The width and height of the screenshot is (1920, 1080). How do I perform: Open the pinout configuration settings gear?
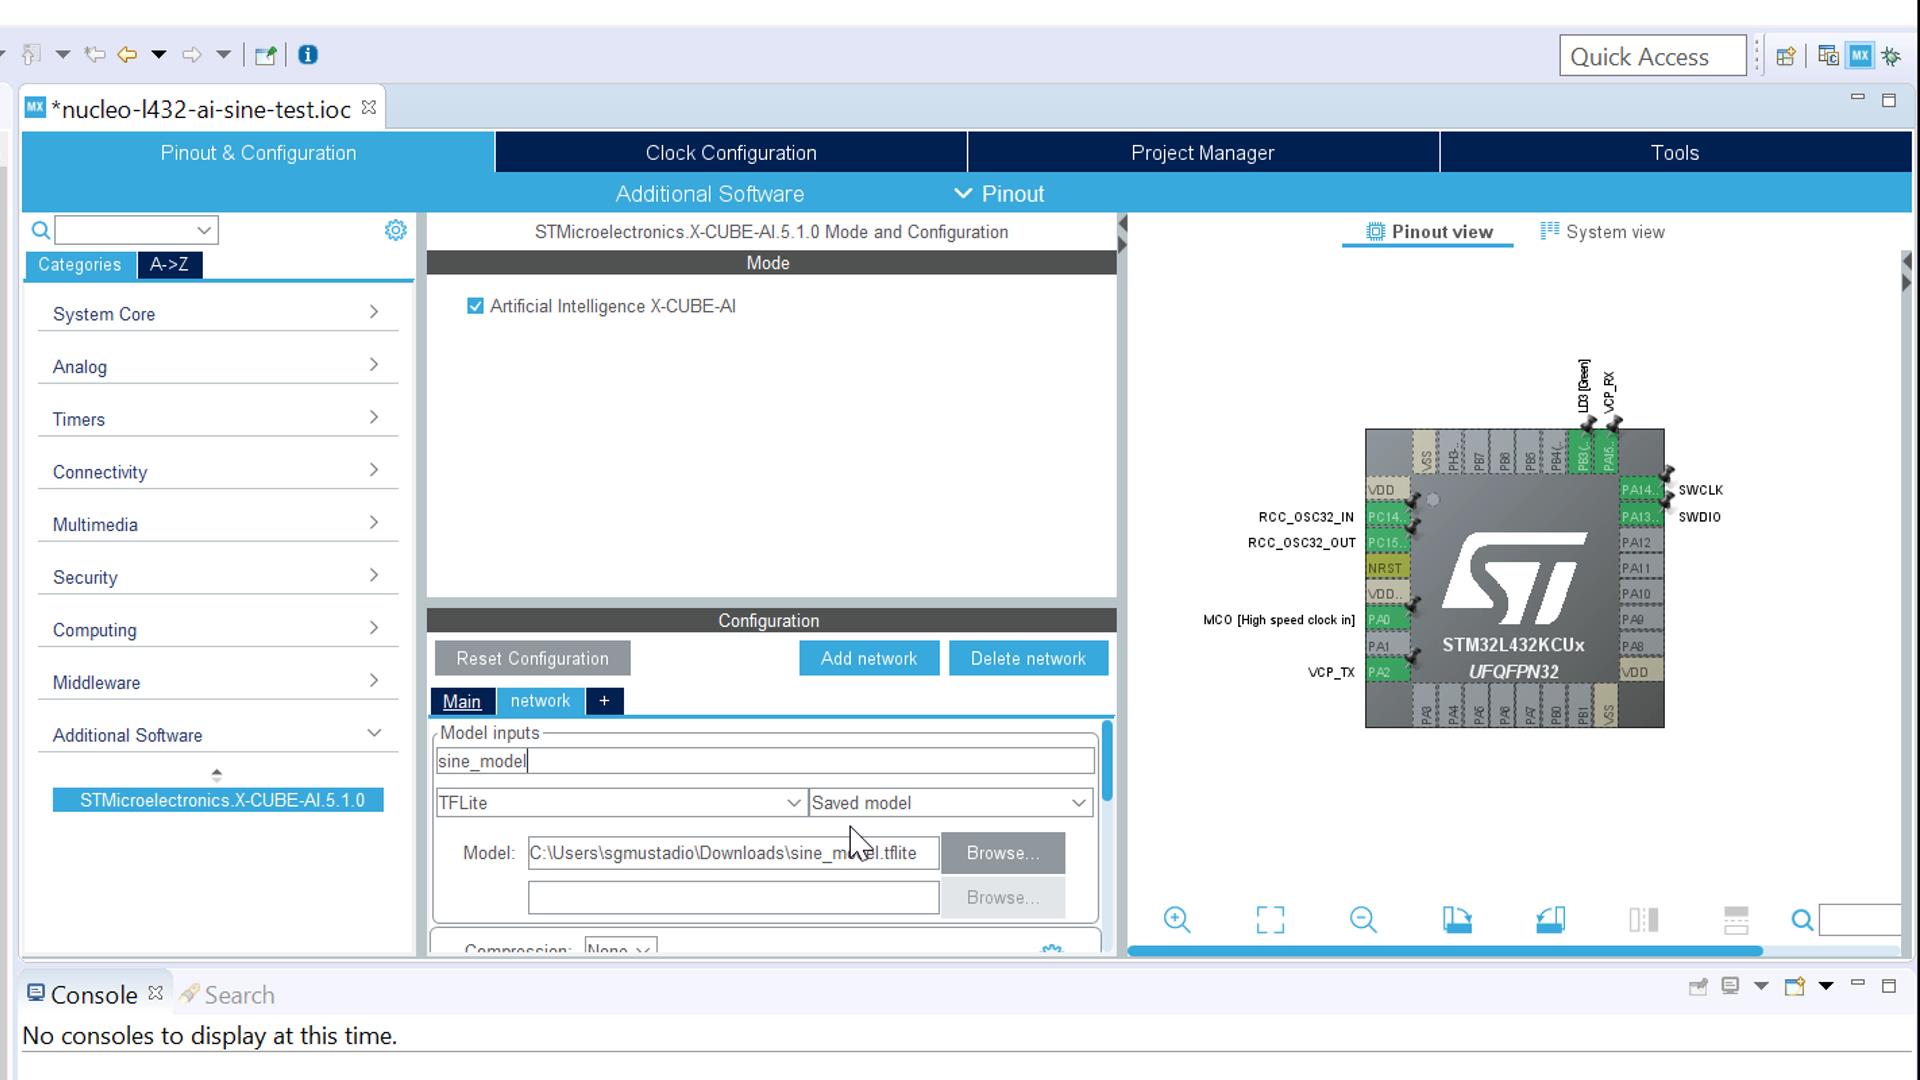[x=396, y=230]
